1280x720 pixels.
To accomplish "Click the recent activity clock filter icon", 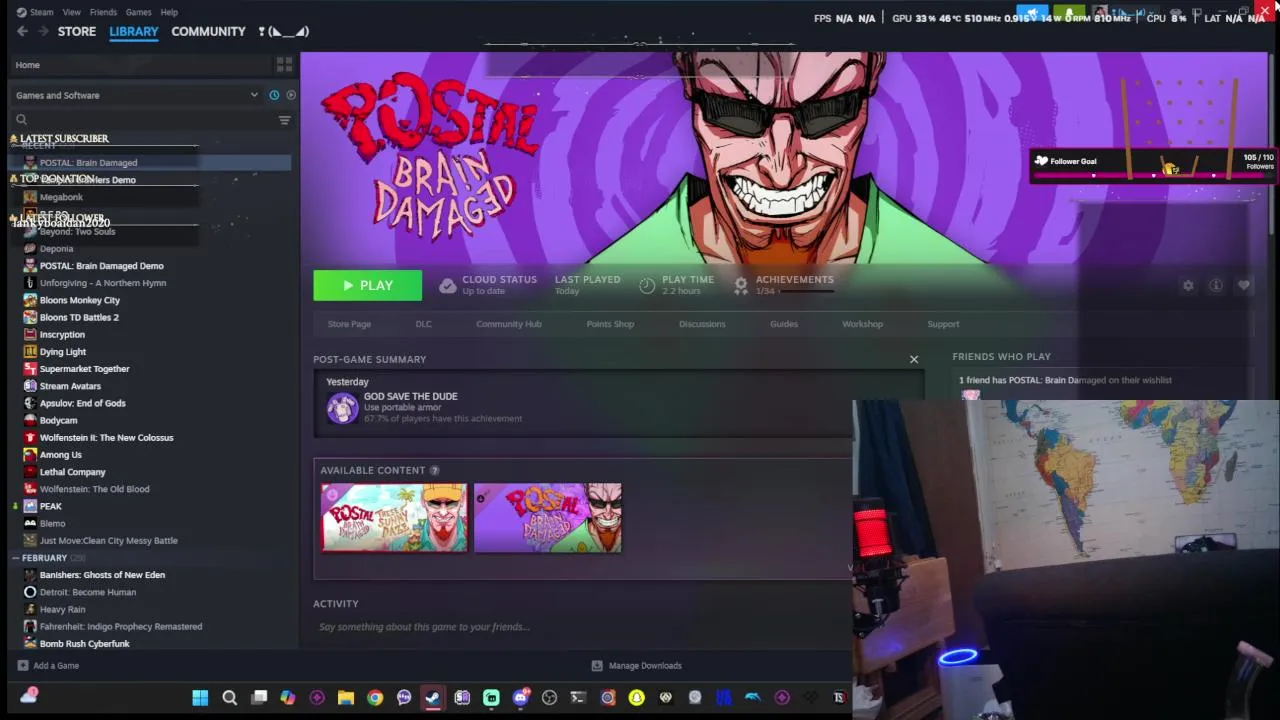I will pos(274,95).
